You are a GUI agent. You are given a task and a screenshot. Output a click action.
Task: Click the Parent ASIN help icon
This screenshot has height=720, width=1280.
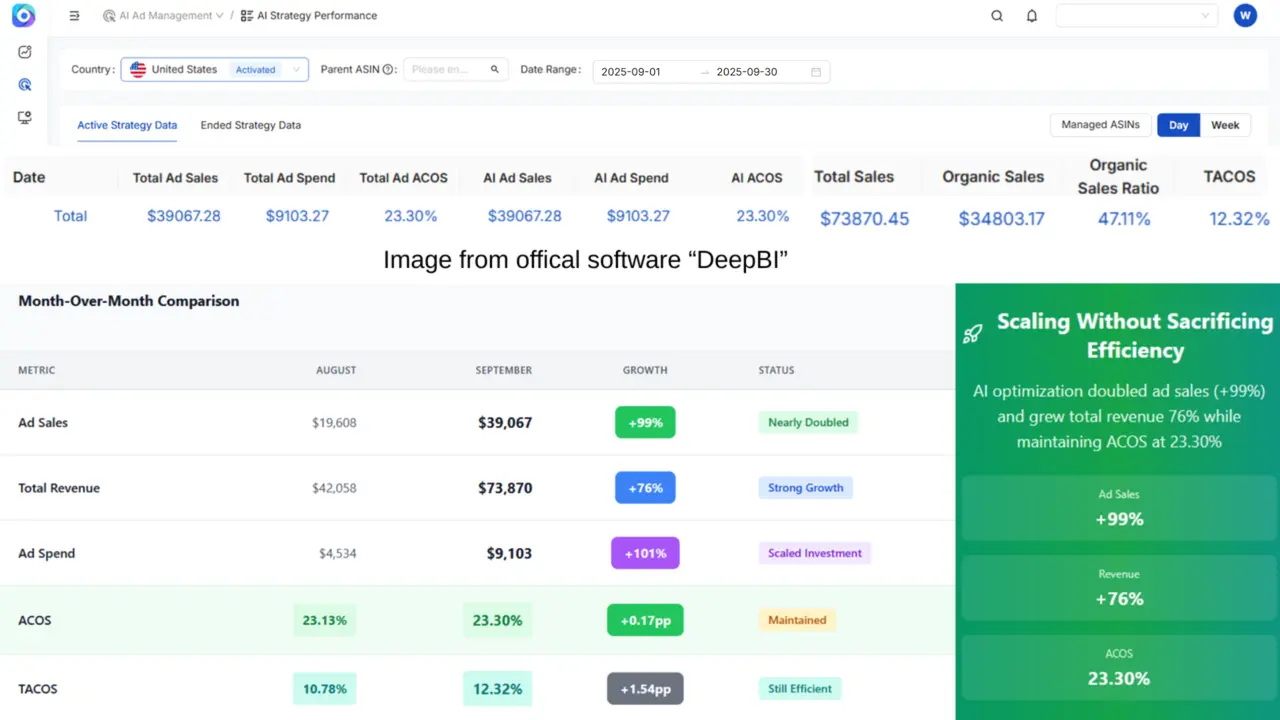coord(388,70)
